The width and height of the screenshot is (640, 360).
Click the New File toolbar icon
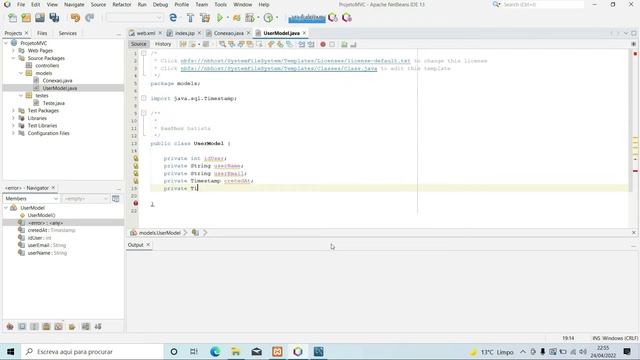coord(13,18)
